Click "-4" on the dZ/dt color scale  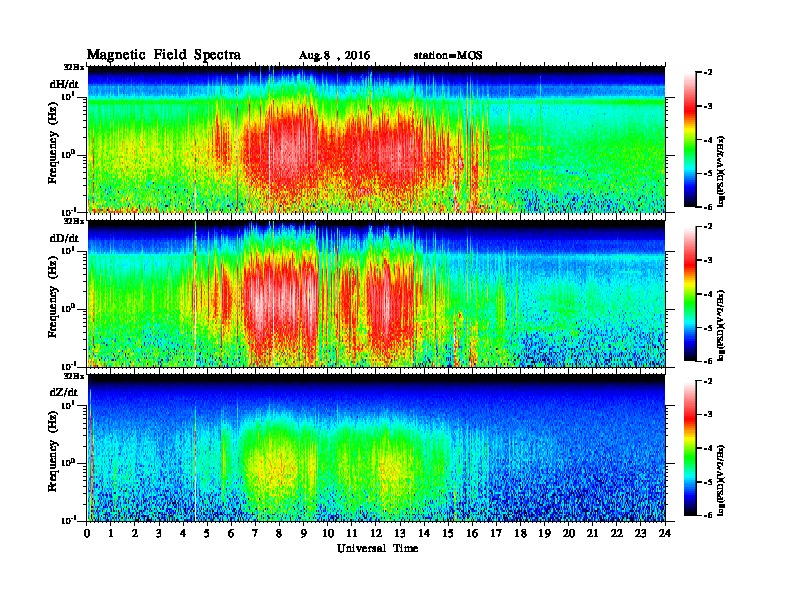(x=708, y=448)
